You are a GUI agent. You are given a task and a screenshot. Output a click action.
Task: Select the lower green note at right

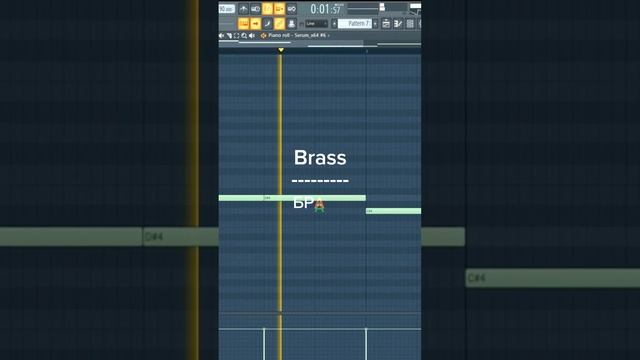393,211
